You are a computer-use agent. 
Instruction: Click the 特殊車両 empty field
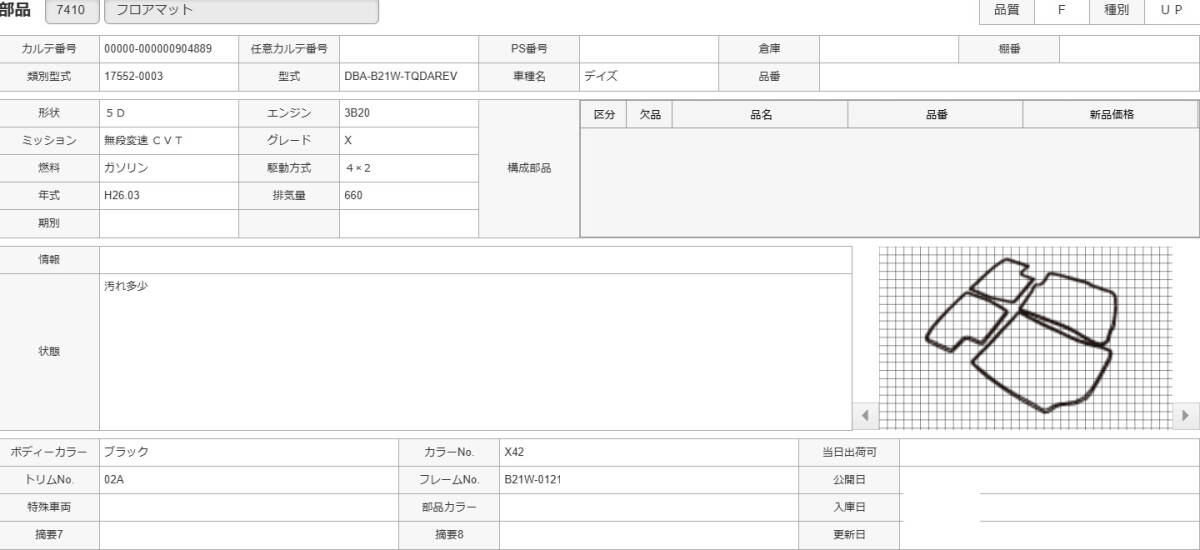[249, 507]
